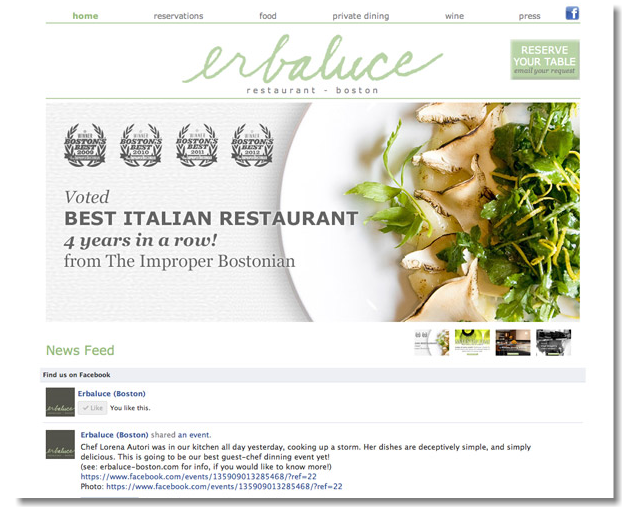The height and width of the screenshot is (511, 636).
Task: Click the Erbaluce avatar next to shared event post
Action: (60, 444)
